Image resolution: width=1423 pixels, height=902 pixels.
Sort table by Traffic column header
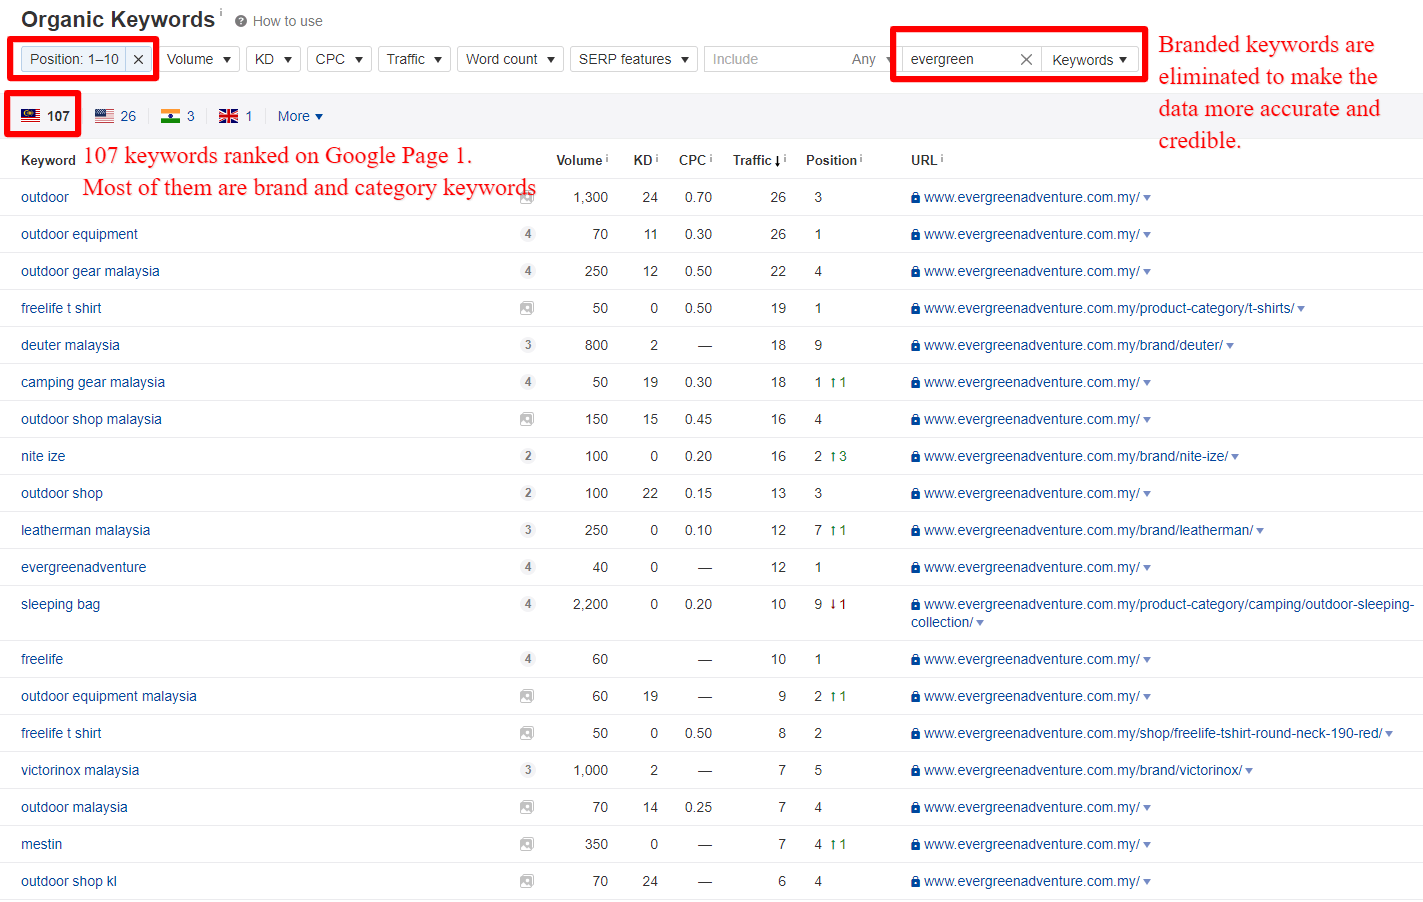pos(757,160)
